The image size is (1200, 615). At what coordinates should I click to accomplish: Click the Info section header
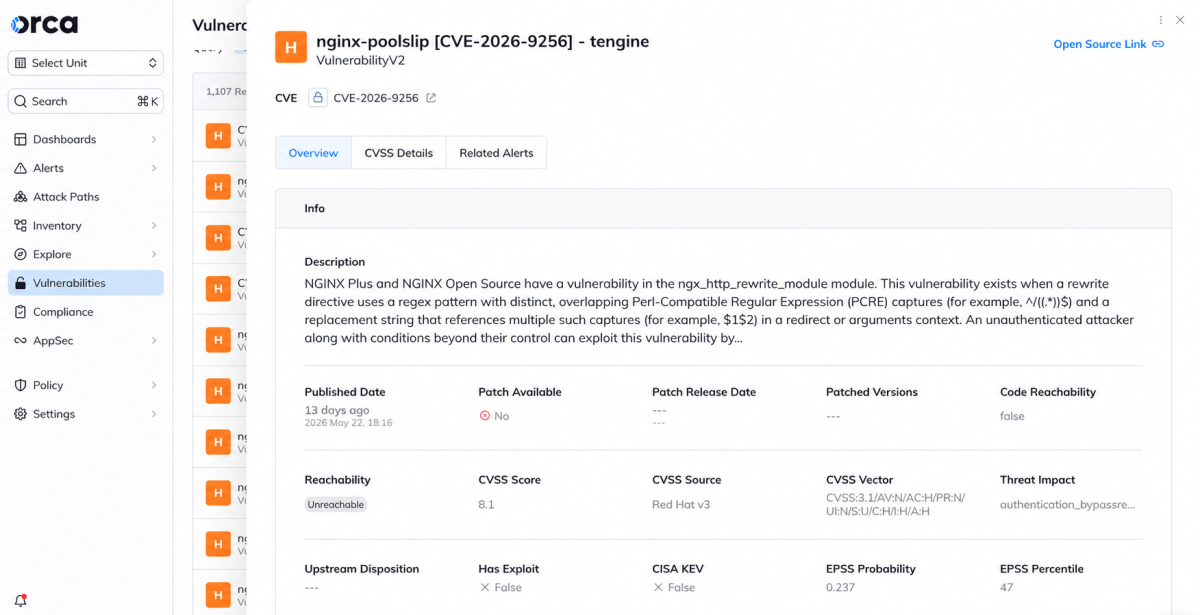[x=723, y=208]
